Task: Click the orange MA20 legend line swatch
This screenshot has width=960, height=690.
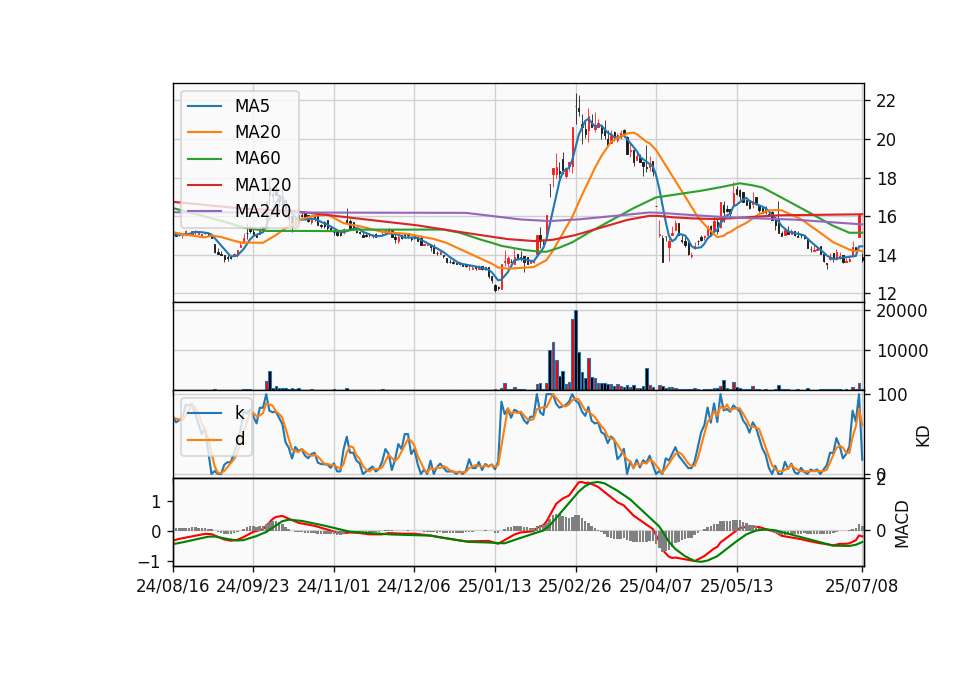Action: (x=204, y=132)
